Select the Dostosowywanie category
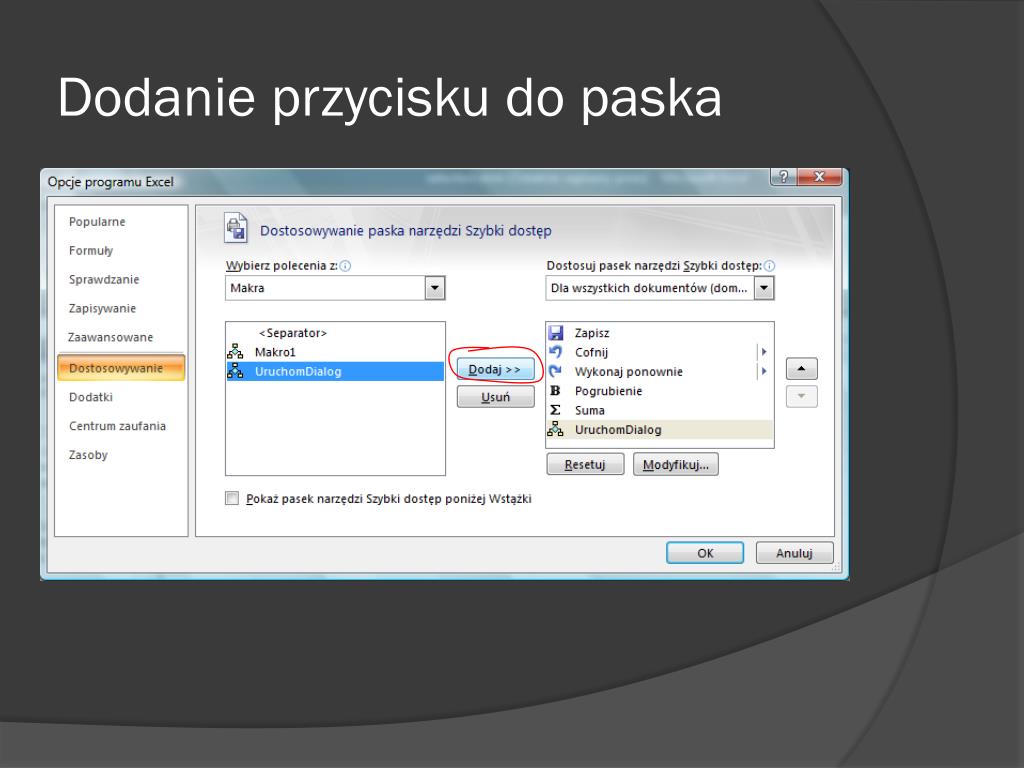The image size is (1024, 768). click(x=121, y=368)
